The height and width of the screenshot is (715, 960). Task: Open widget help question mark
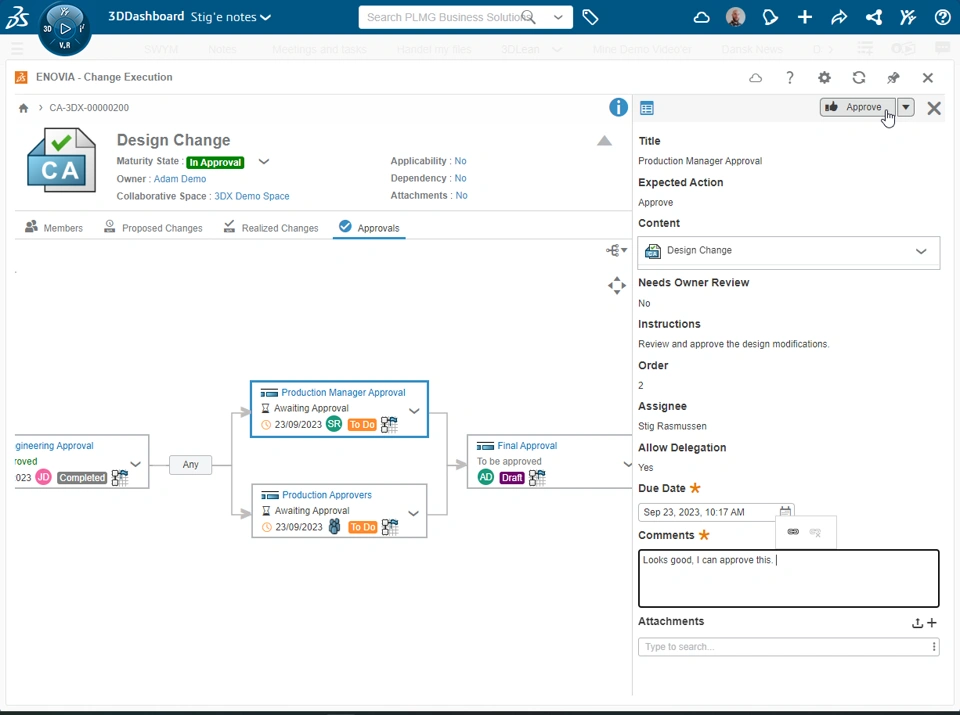(x=790, y=78)
